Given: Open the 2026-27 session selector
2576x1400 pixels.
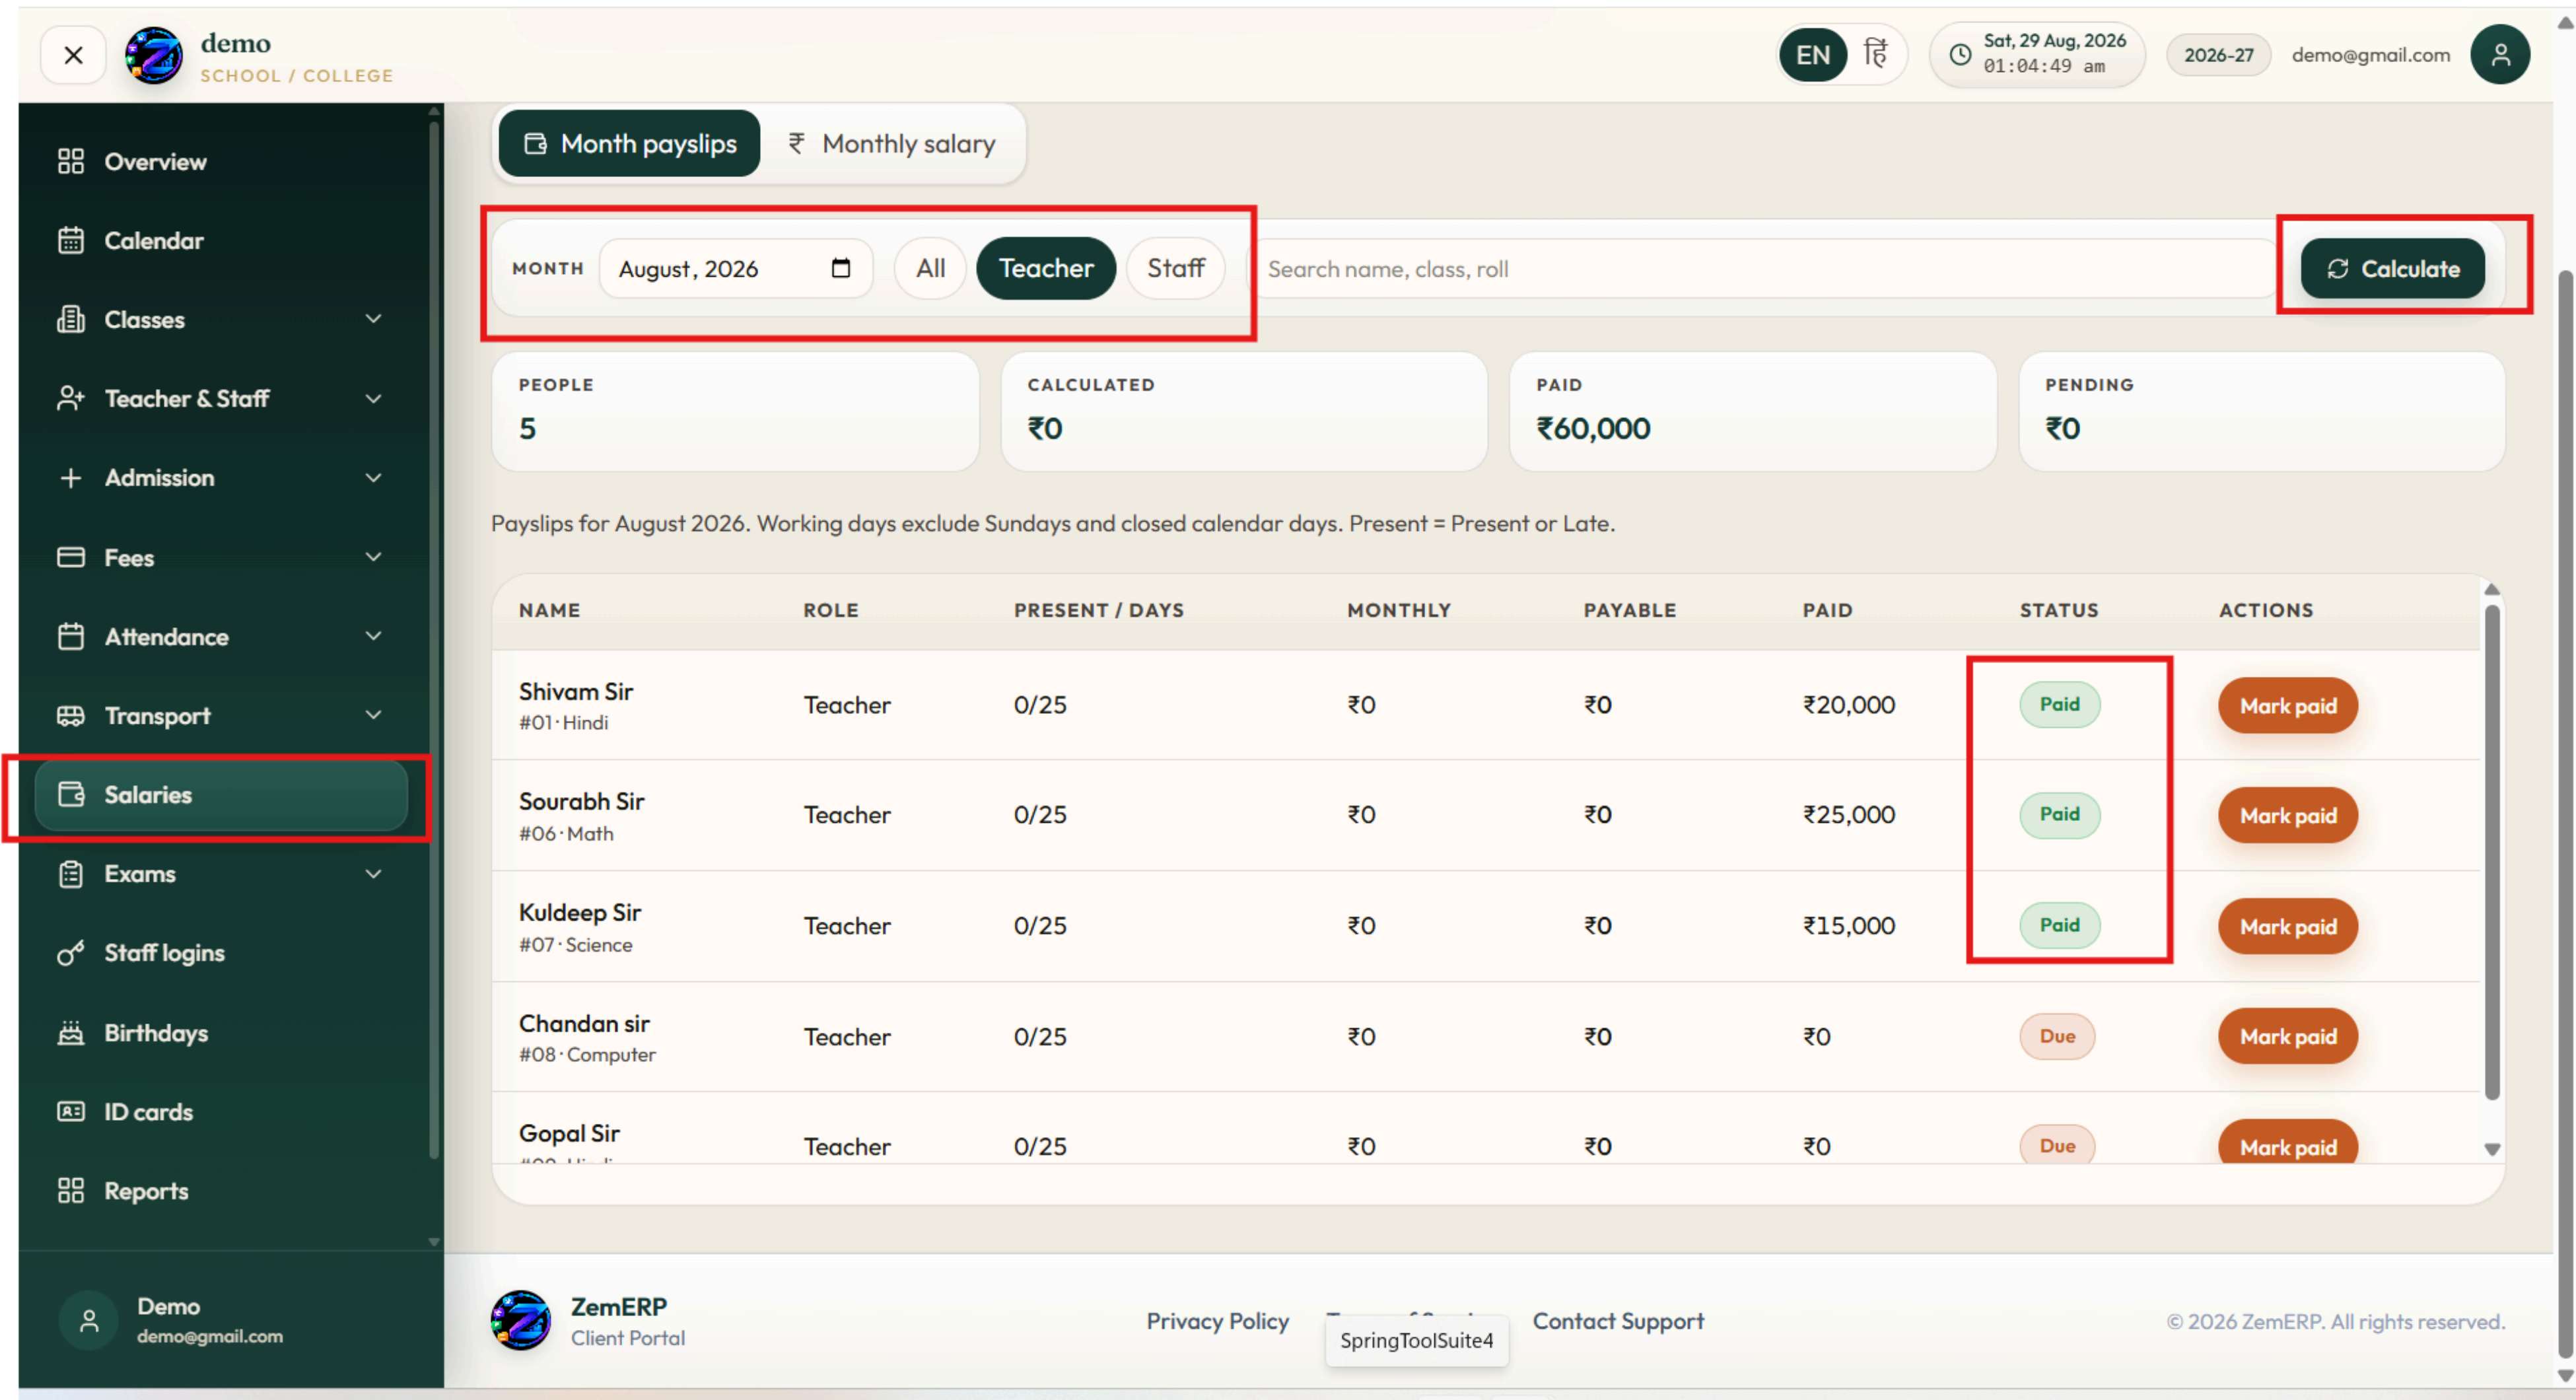Looking at the screenshot, I should pos(2218,55).
